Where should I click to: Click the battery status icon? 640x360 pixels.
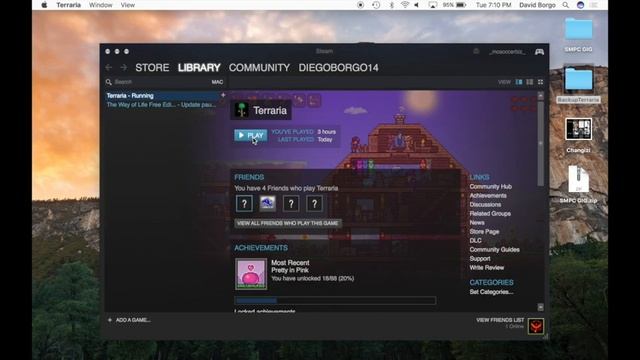[461, 5]
